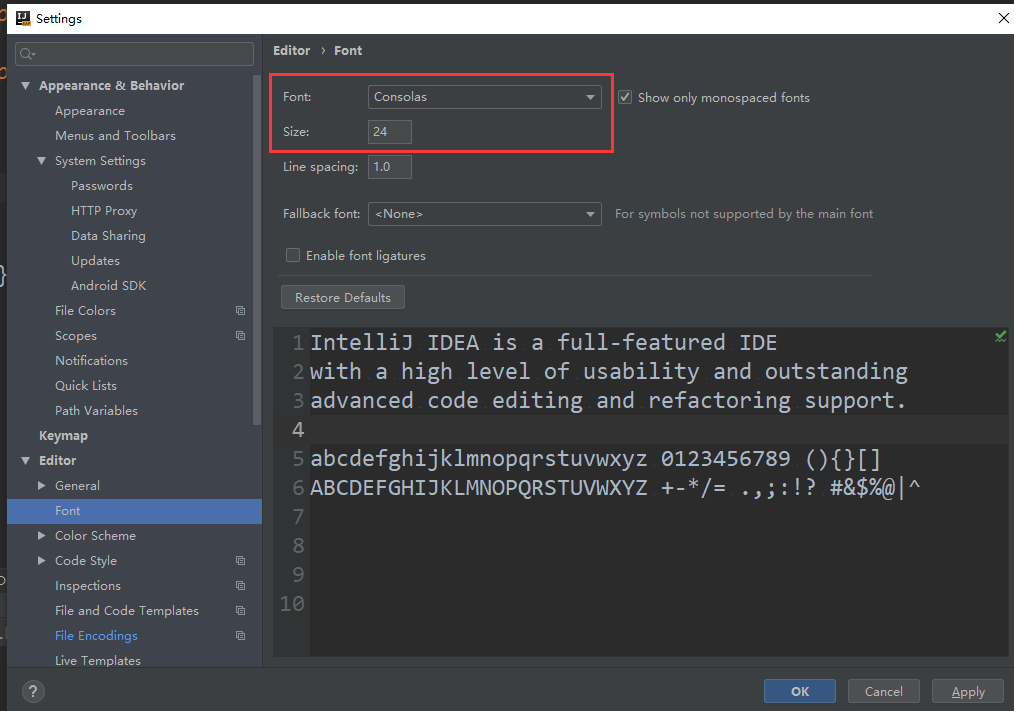
Task: Click the Size field showing 24
Action: [389, 132]
